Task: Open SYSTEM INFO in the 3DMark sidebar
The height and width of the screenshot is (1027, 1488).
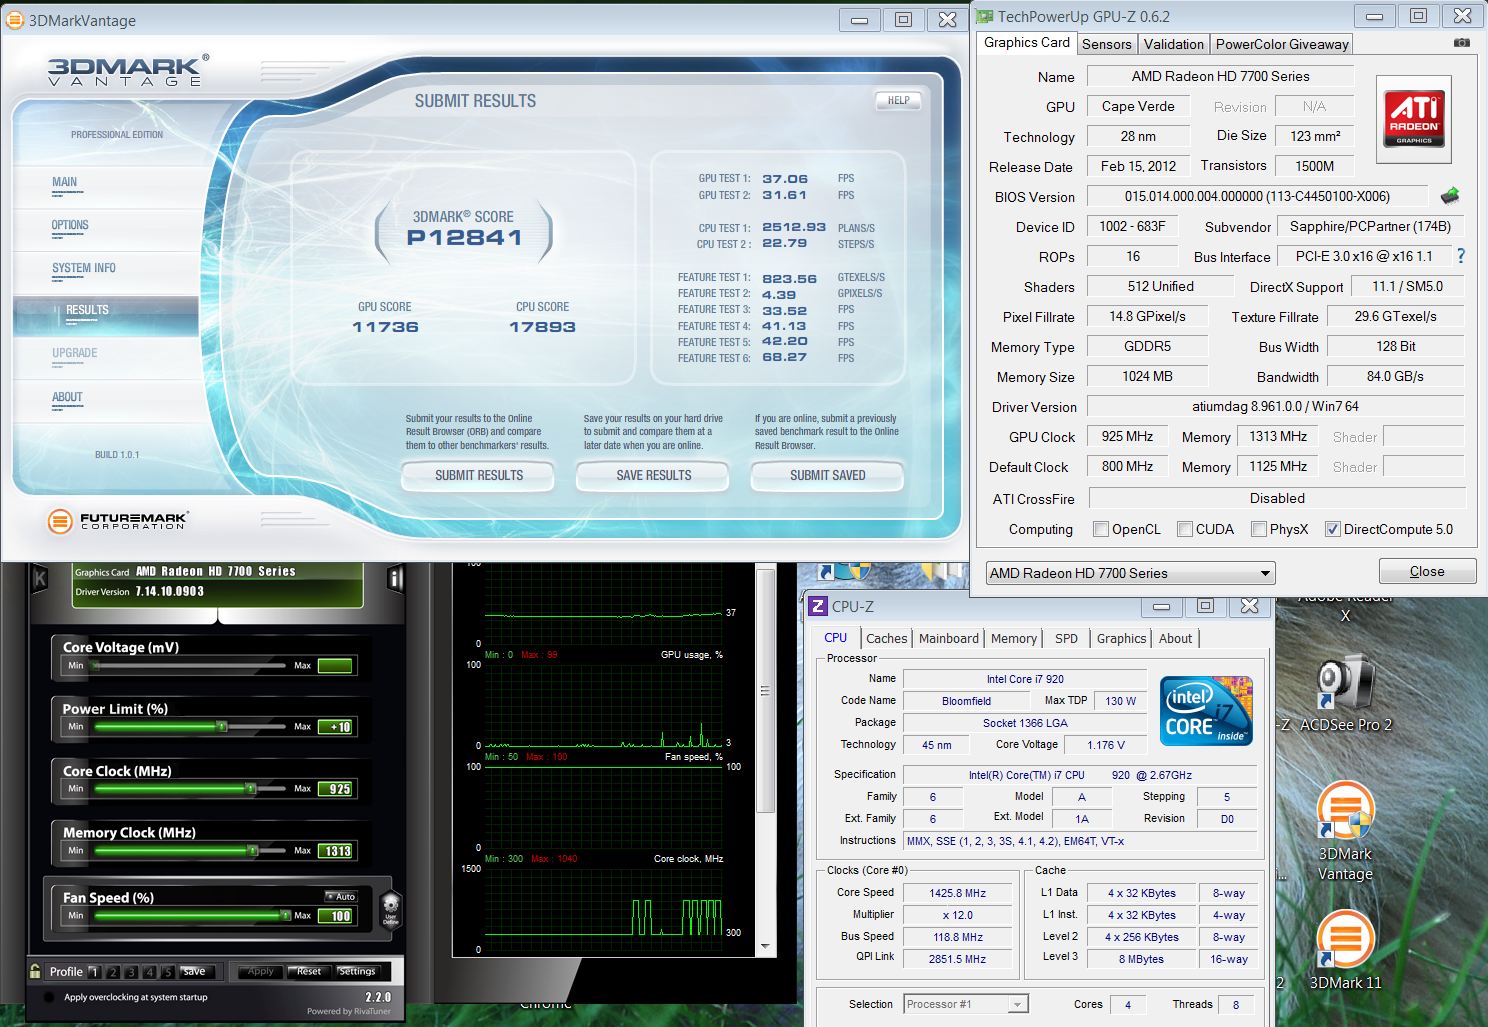Action: coord(83,268)
